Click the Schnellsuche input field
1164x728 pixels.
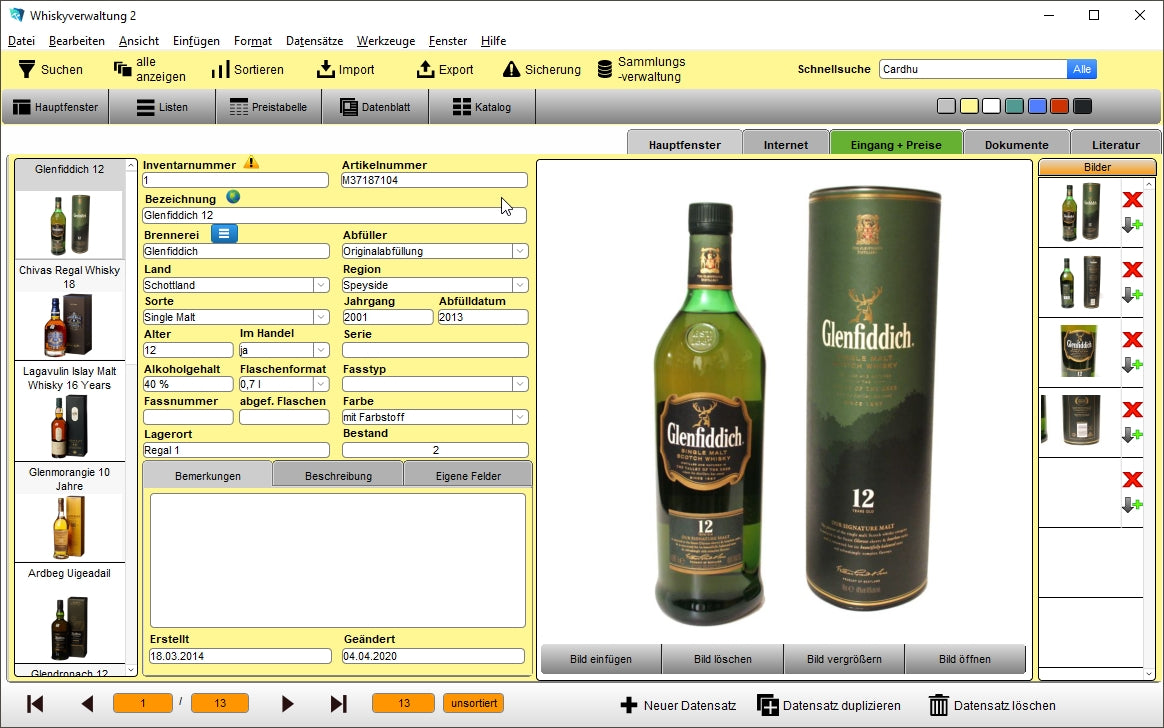(x=972, y=69)
